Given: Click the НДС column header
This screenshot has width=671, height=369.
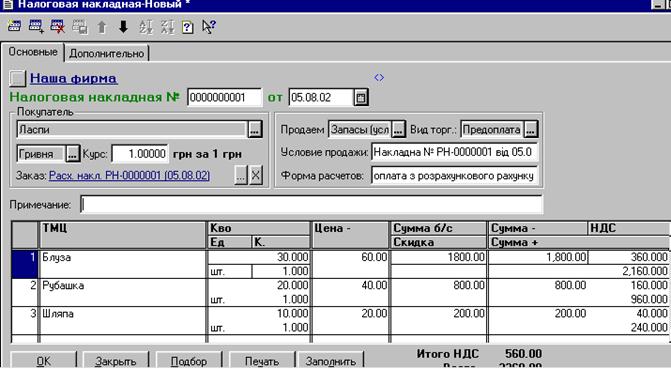Looking at the screenshot, I should (629, 228).
